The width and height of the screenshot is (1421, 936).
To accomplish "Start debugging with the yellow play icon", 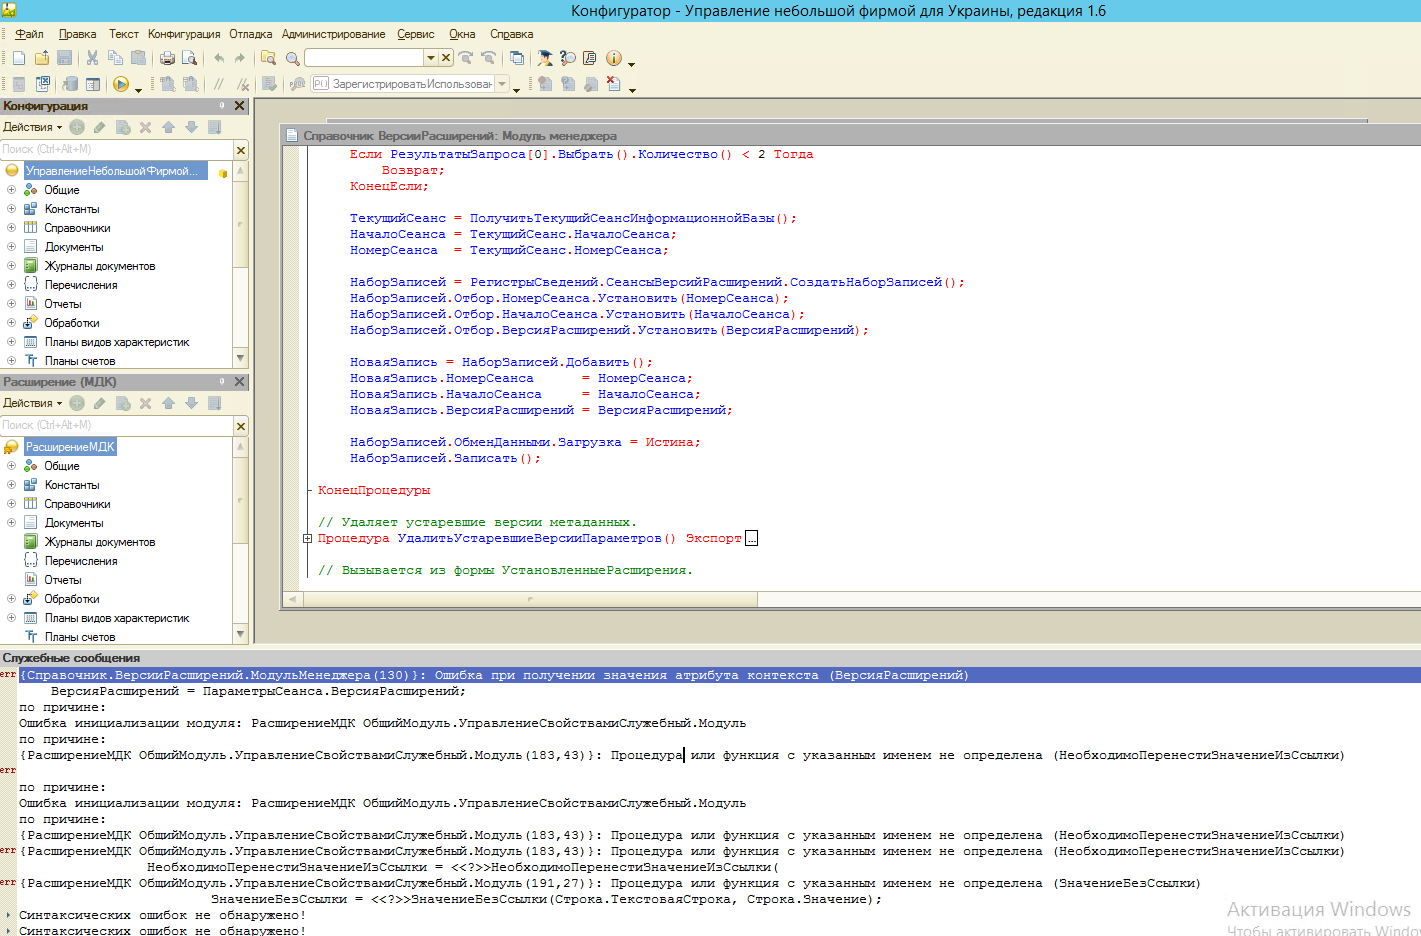I will point(121,85).
